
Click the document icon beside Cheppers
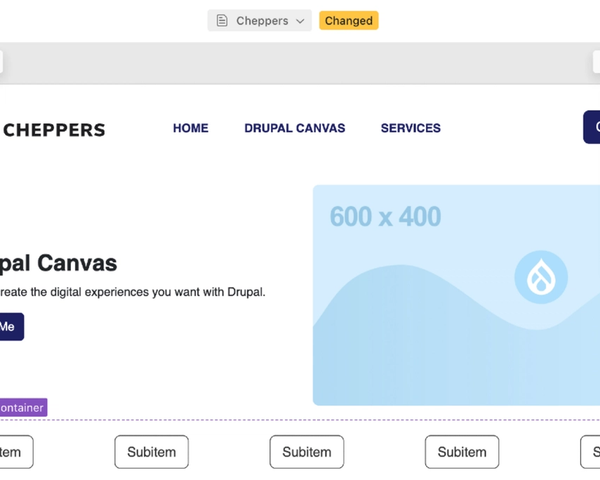222,21
